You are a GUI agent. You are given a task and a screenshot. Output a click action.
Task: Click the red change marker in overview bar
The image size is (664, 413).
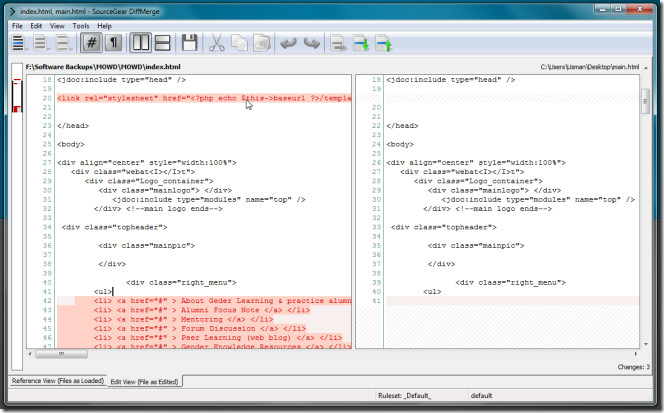coord(17,109)
